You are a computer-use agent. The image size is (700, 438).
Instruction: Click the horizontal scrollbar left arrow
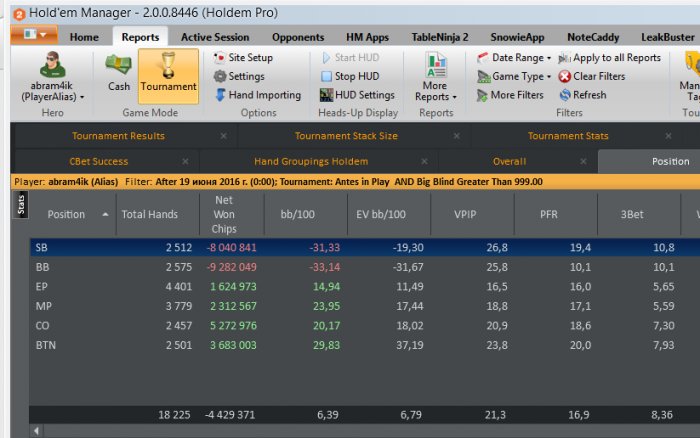pos(37,431)
